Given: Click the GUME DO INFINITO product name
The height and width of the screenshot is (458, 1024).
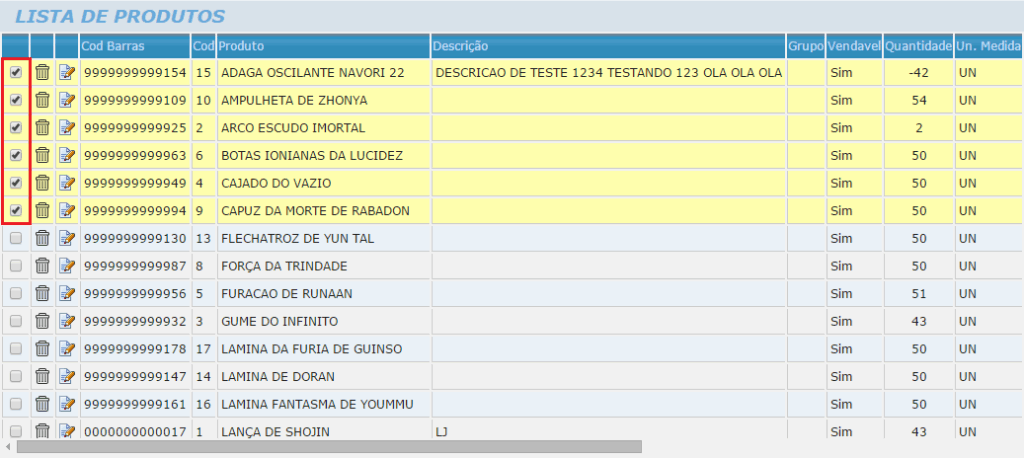Looking at the screenshot, I should 280,321.
